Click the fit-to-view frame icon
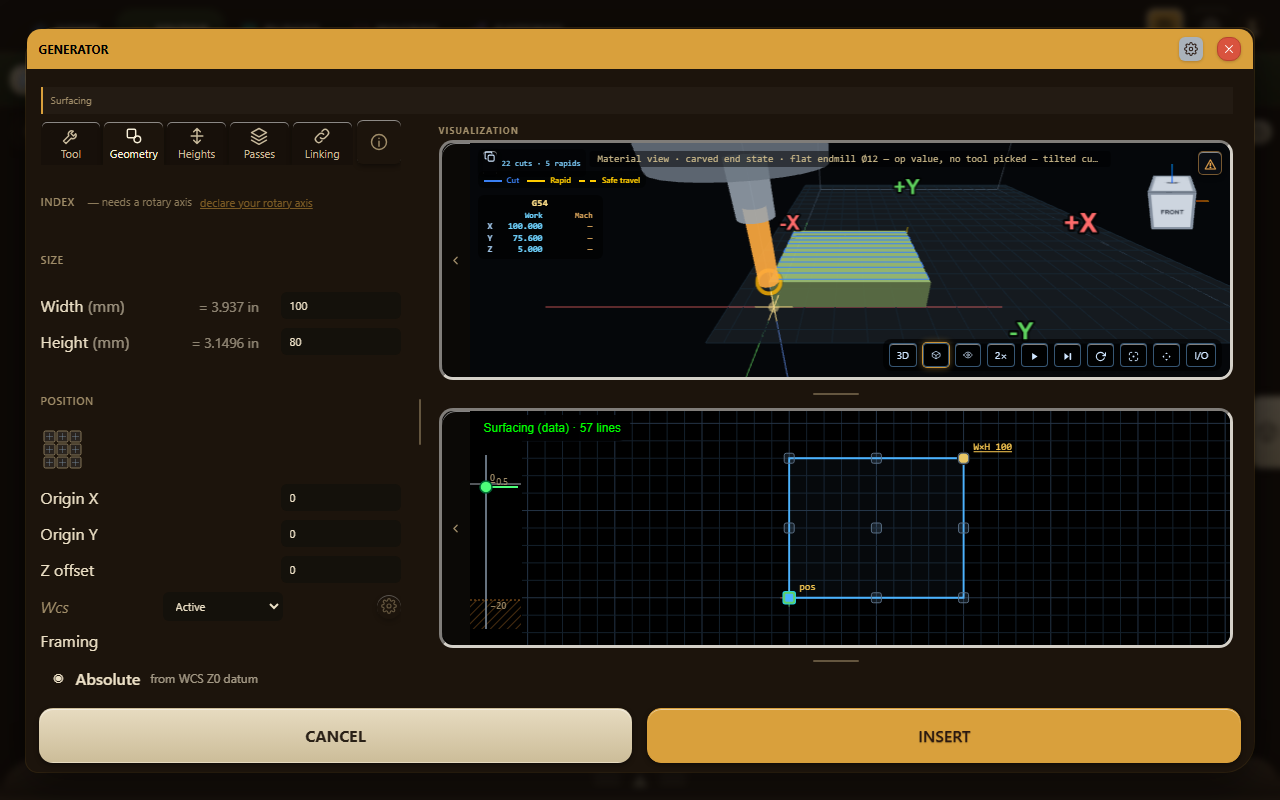Image resolution: width=1280 pixels, height=800 pixels. point(1133,355)
